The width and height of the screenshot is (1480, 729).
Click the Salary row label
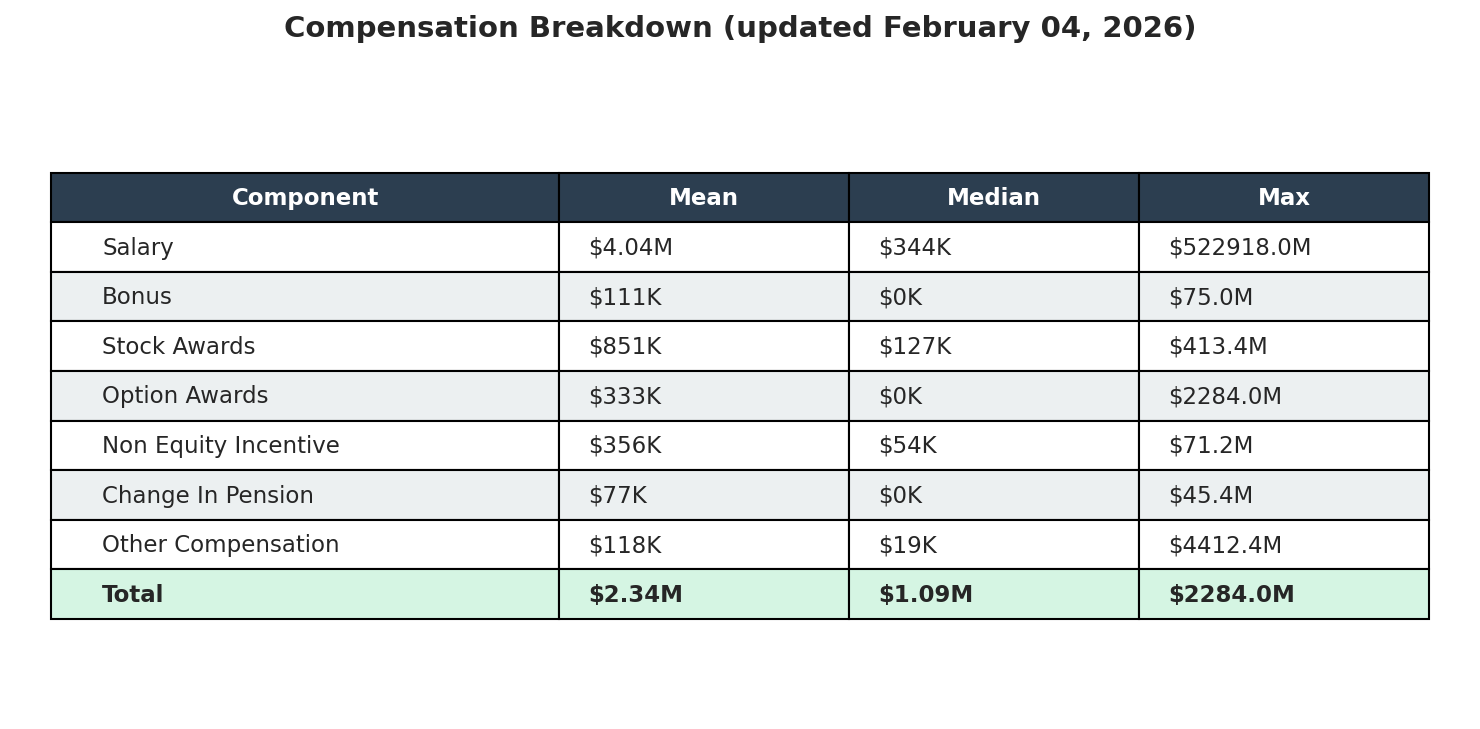tap(138, 248)
